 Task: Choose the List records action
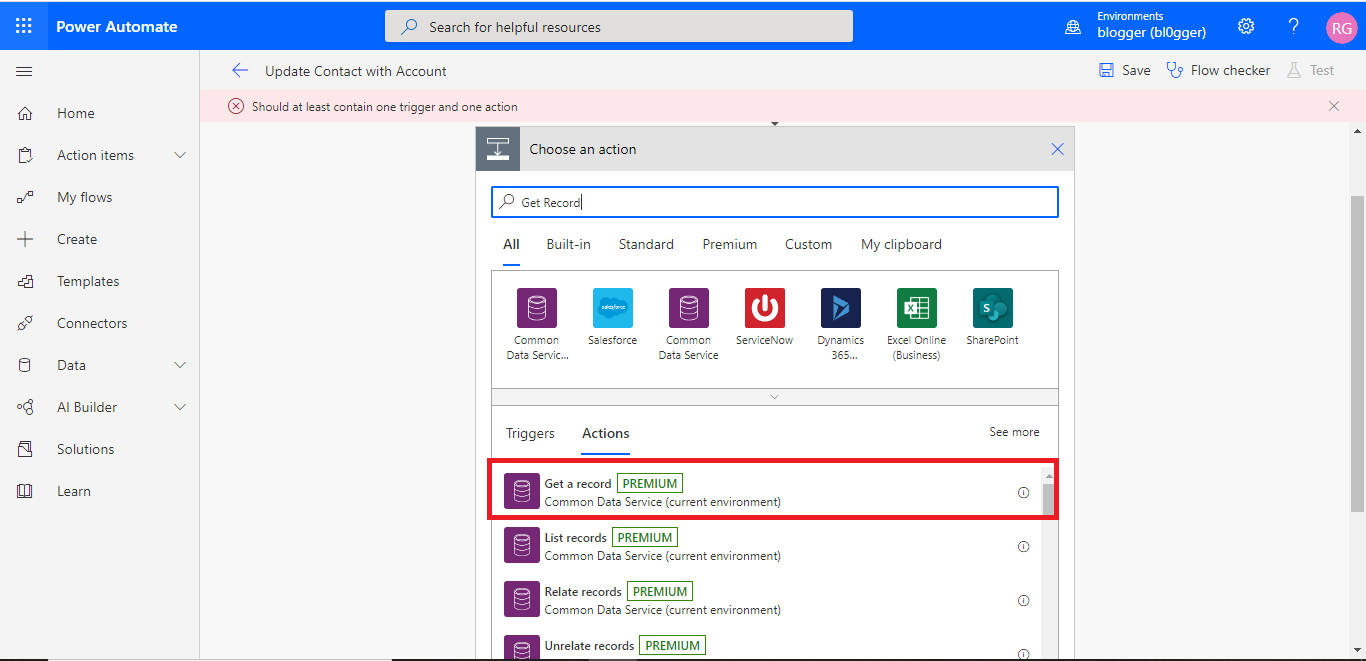pos(766,546)
